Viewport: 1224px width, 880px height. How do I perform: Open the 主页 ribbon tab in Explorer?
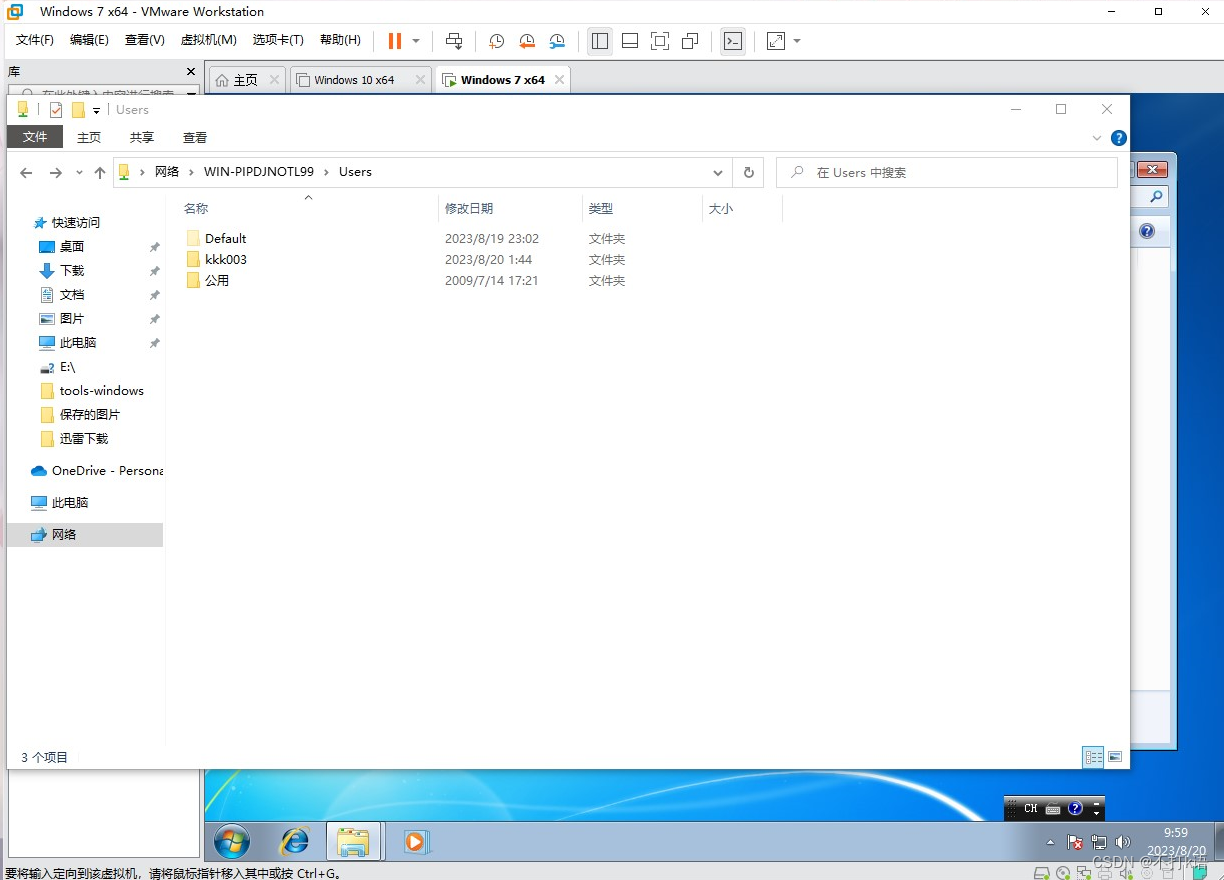89,137
